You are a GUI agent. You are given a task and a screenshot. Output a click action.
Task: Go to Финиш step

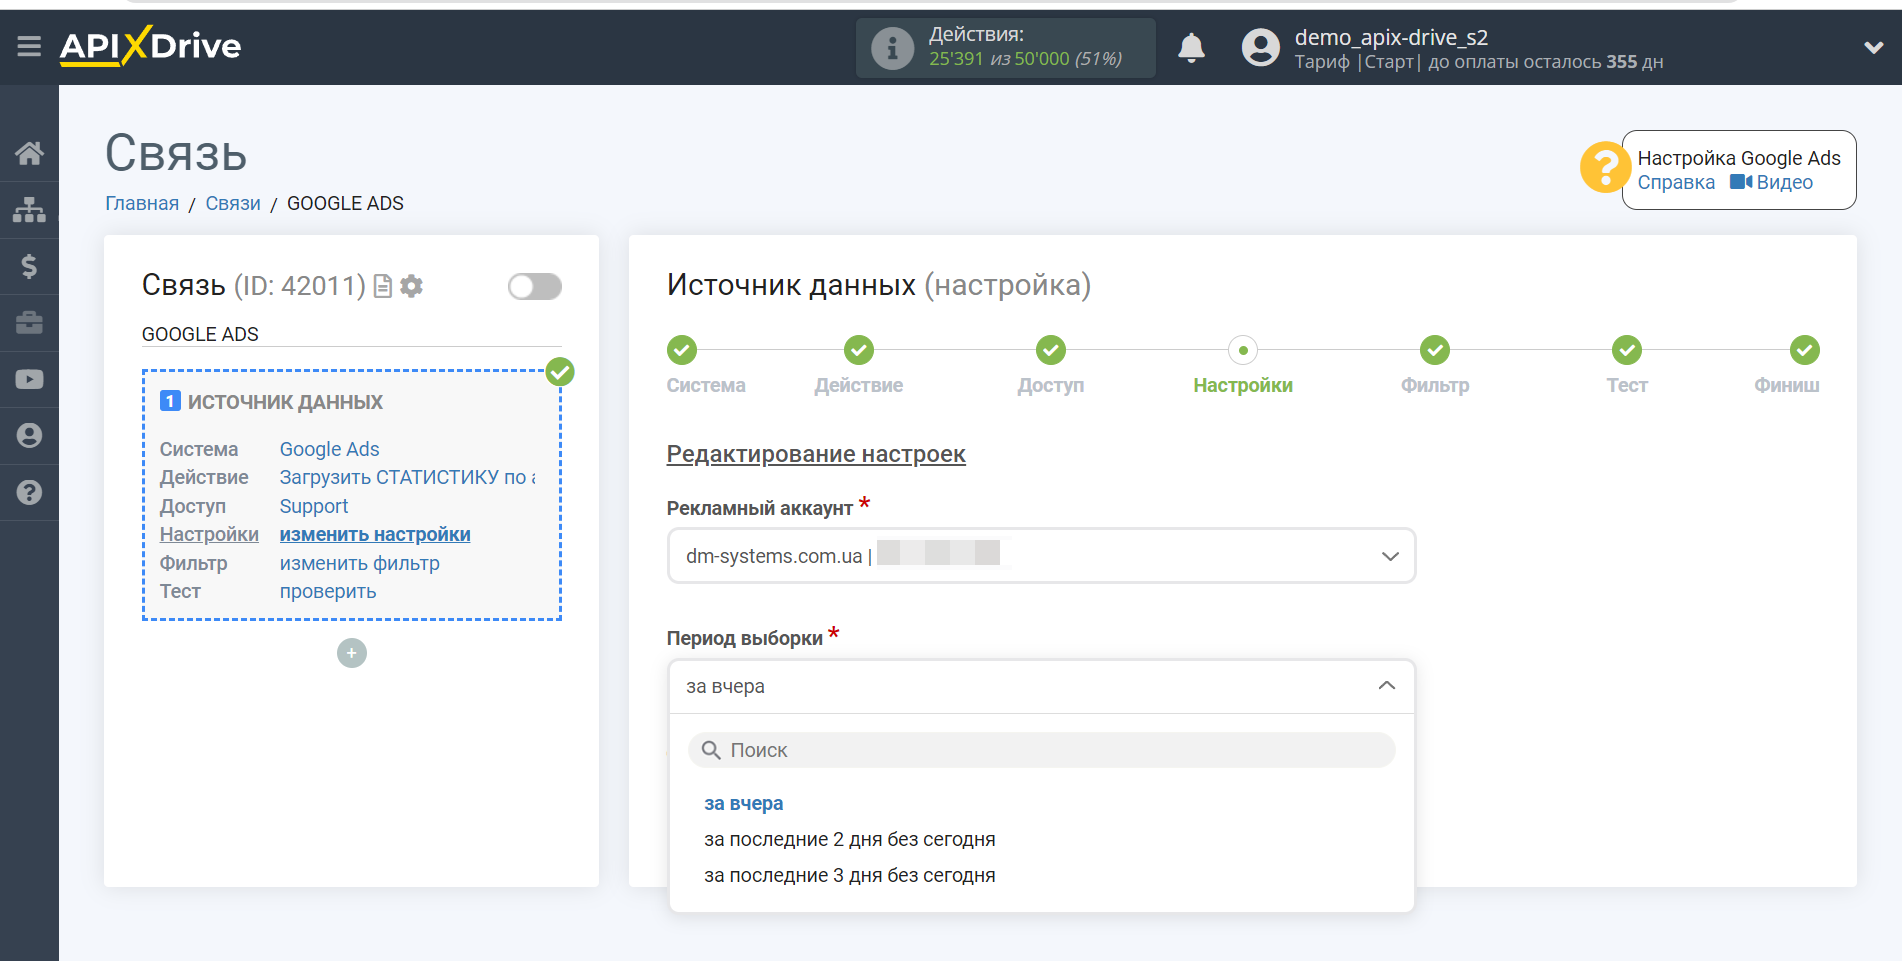pyautogui.click(x=1805, y=350)
